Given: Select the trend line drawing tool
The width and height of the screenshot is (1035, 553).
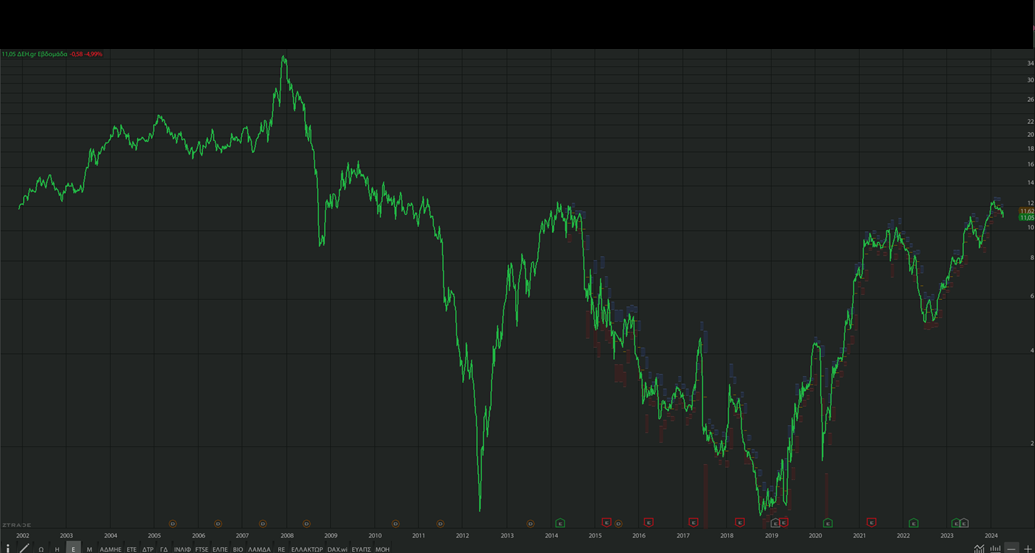Looking at the screenshot, I should click(x=24, y=548).
